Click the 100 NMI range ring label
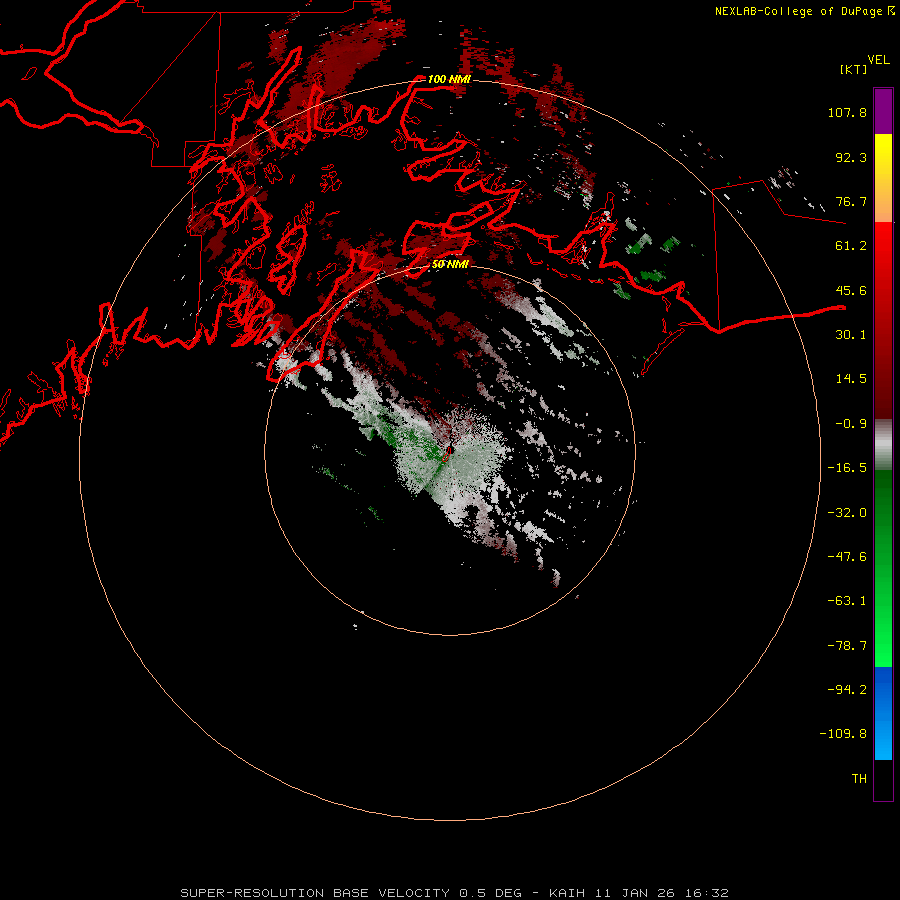Screen dimensions: 900x900 pyautogui.click(x=449, y=79)
